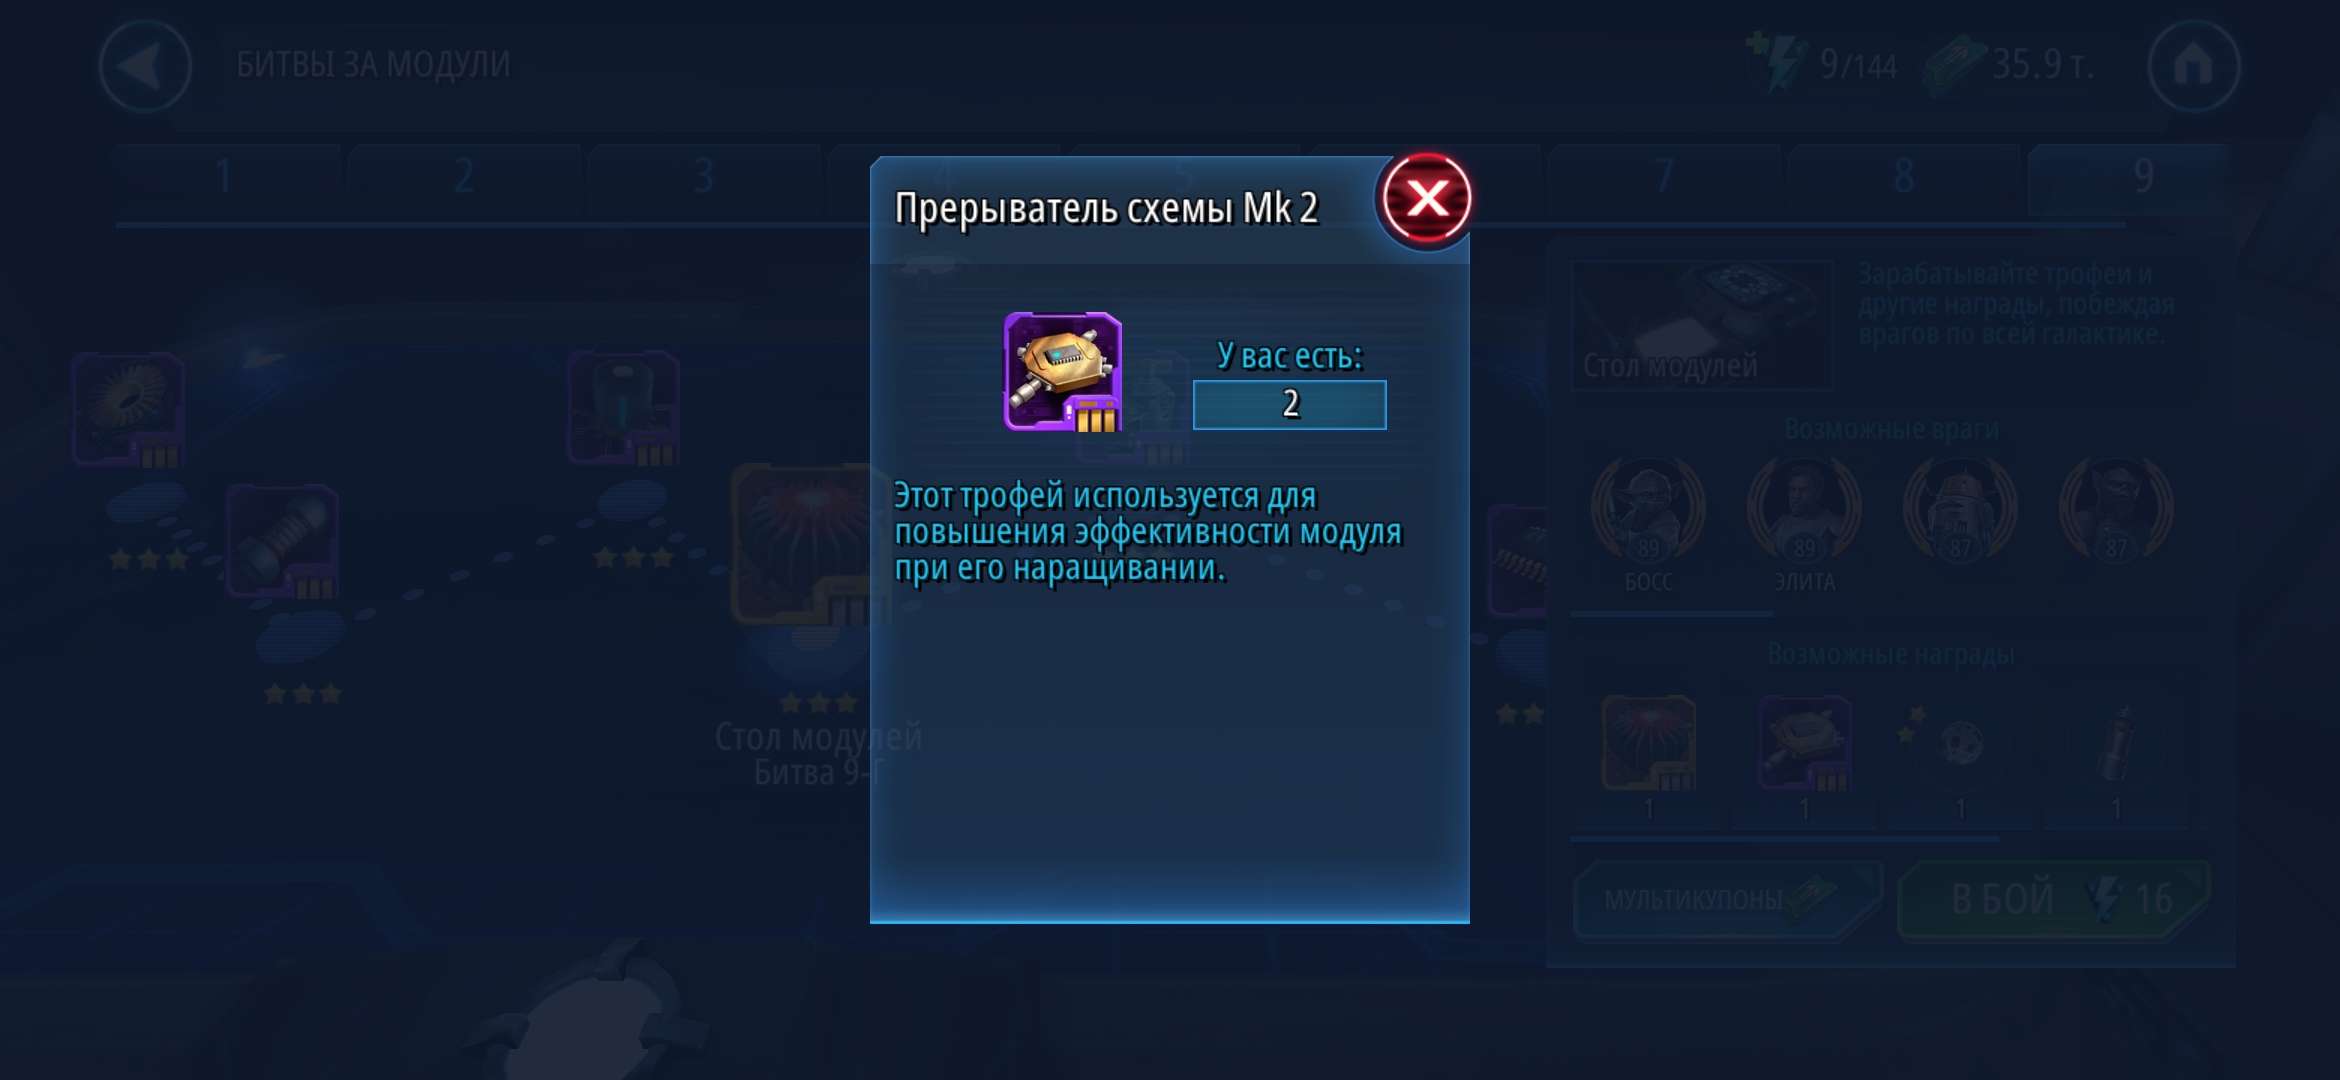Tap the circuit breaker item icon in popup
This screenshot has height=1080, width=2340.
point(1062,371)
